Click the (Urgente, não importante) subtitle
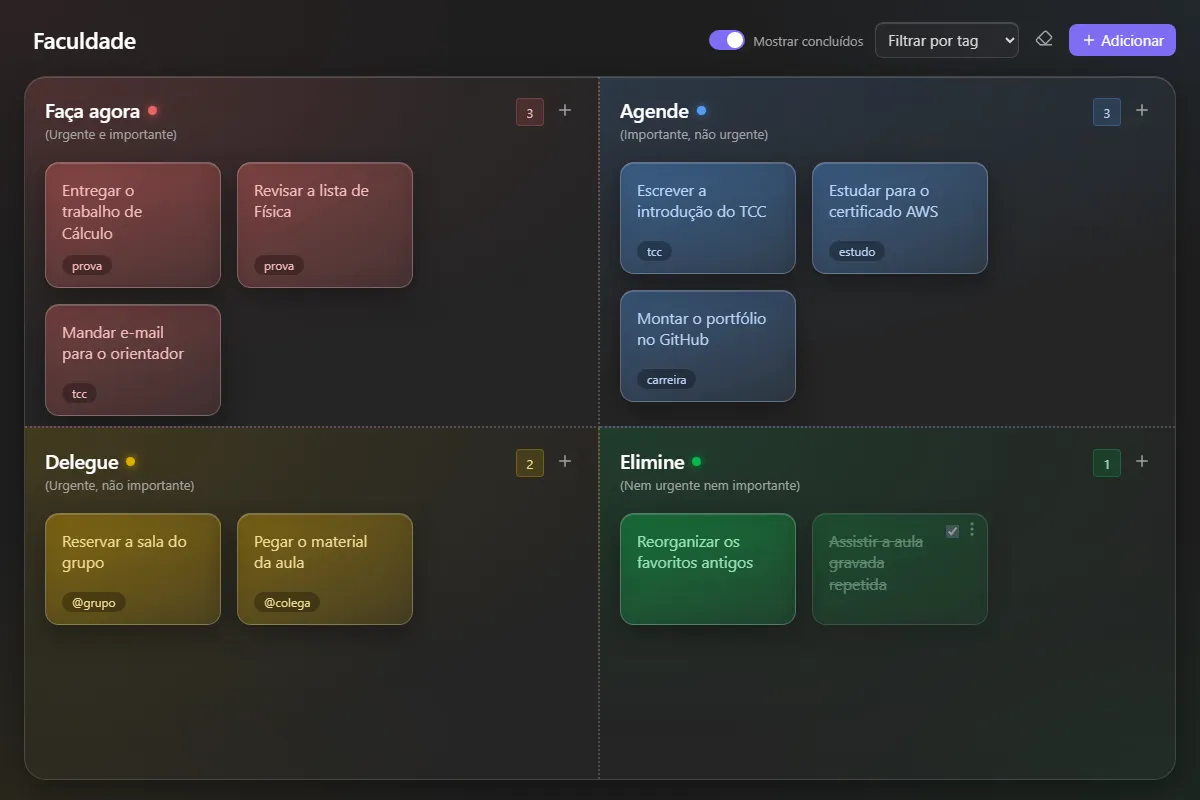The height and width of the screenshot is (800, 1200). pos(119,485)
